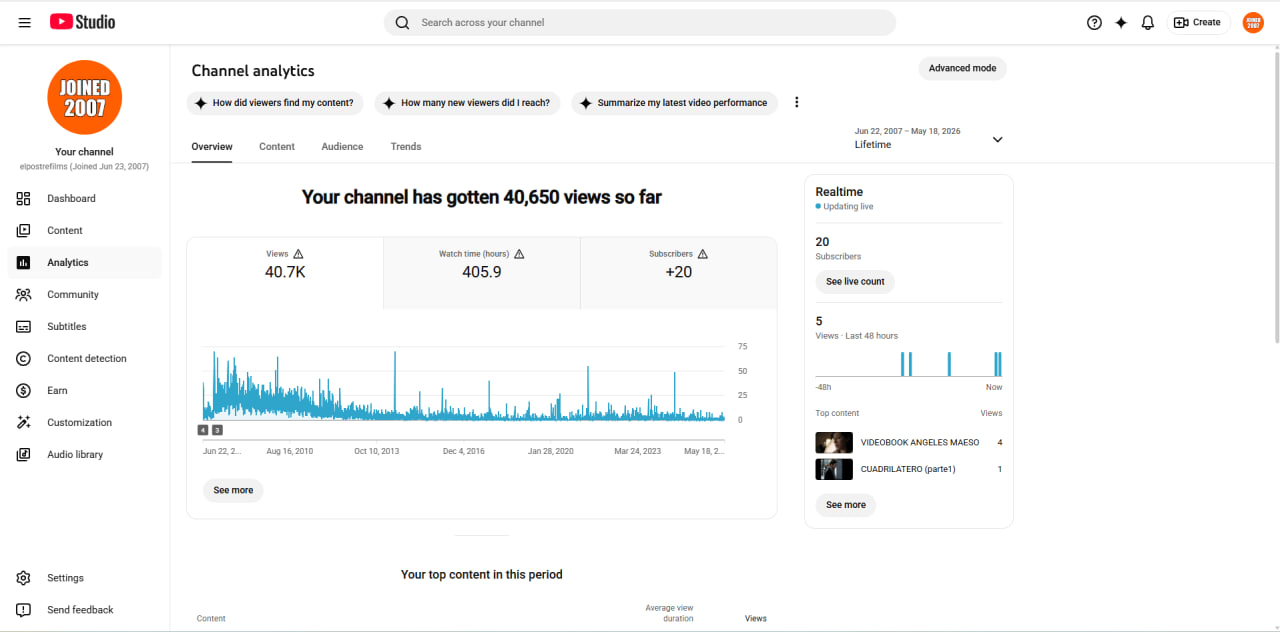Open the Earn dollar icon in sidebar
Screen dimensions: 1280x632
(x=24, y=390)
